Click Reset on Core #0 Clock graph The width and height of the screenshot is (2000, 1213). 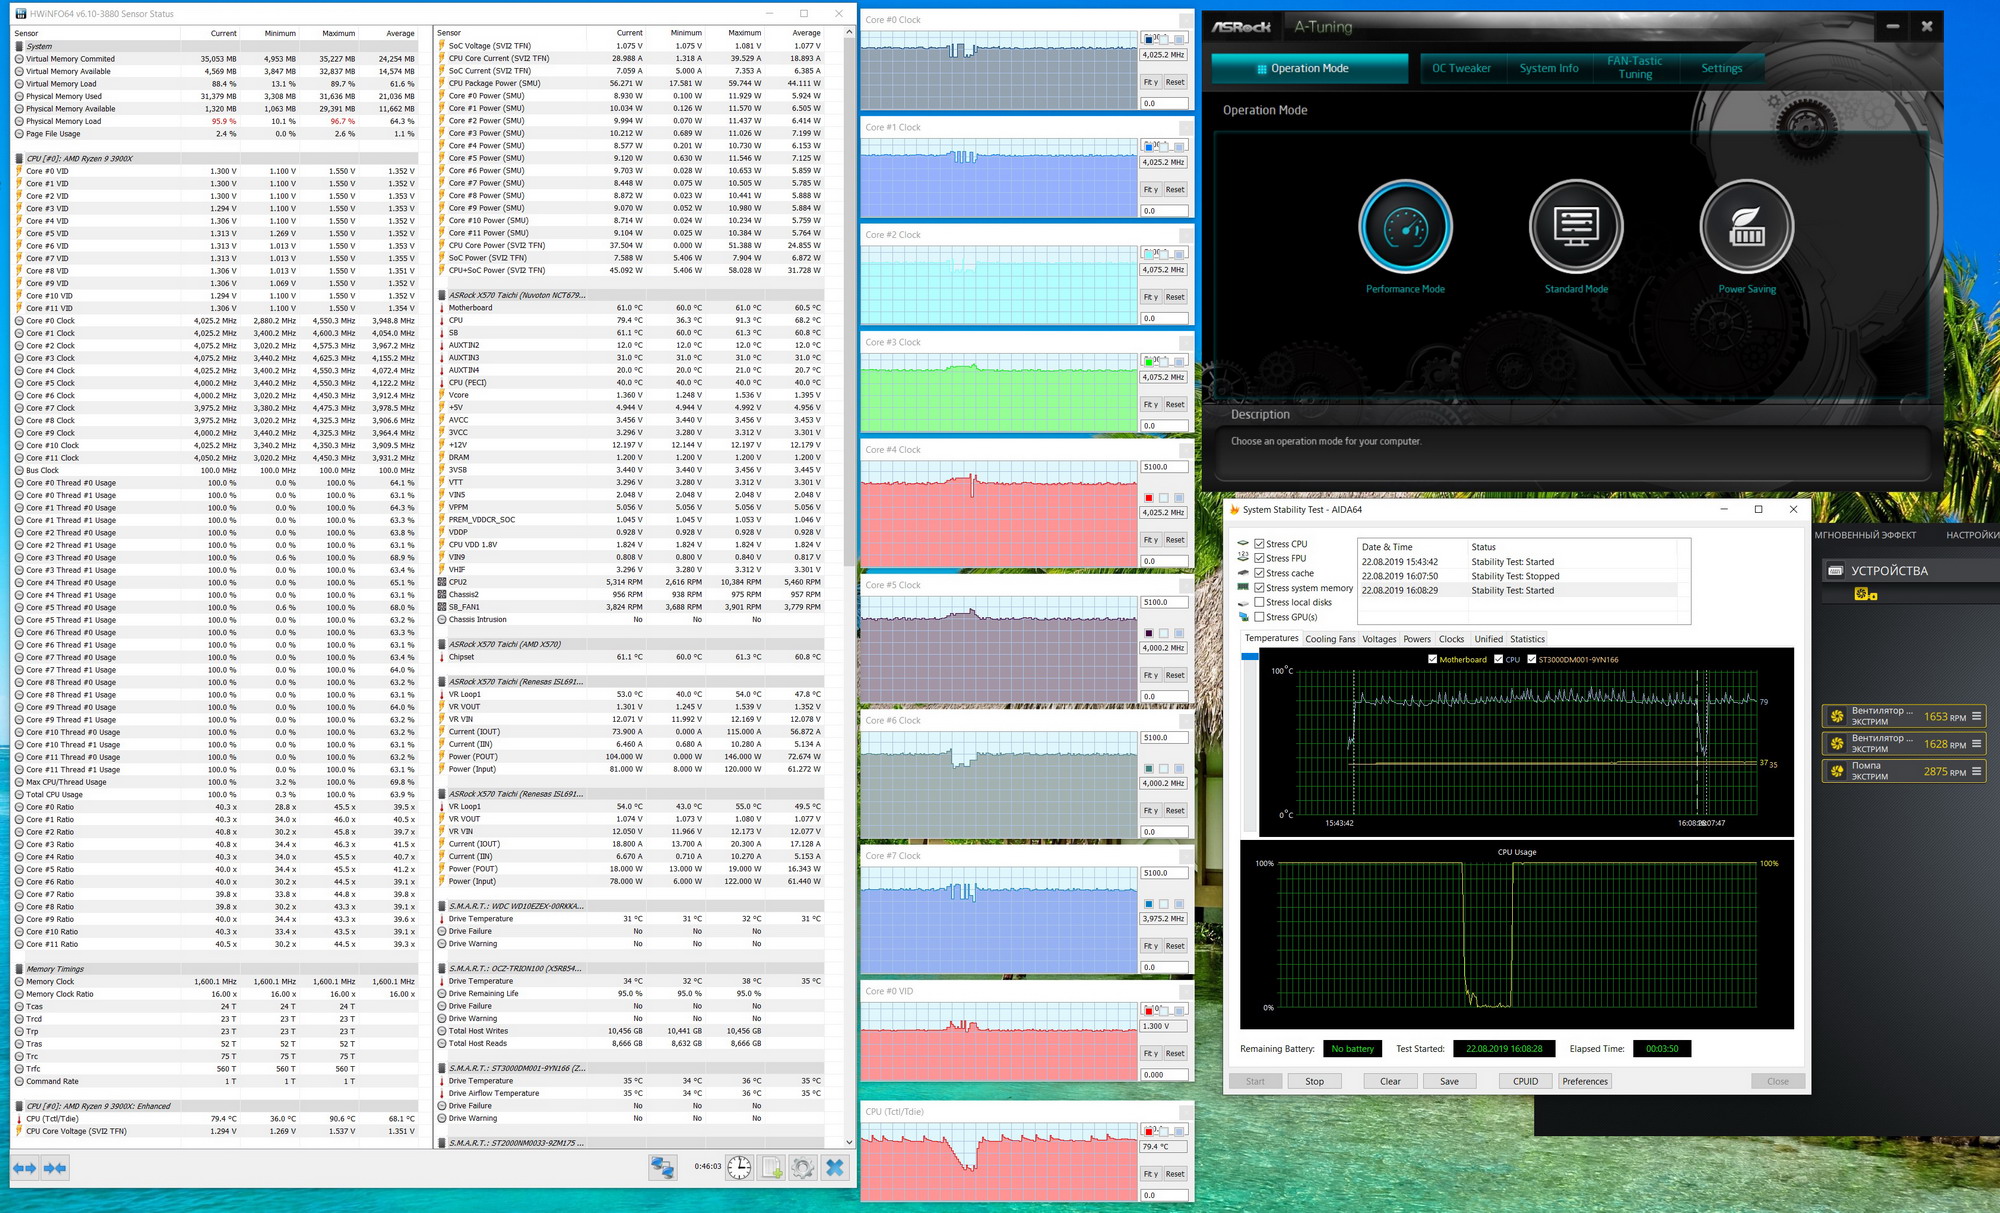(x=1174, y=82)
